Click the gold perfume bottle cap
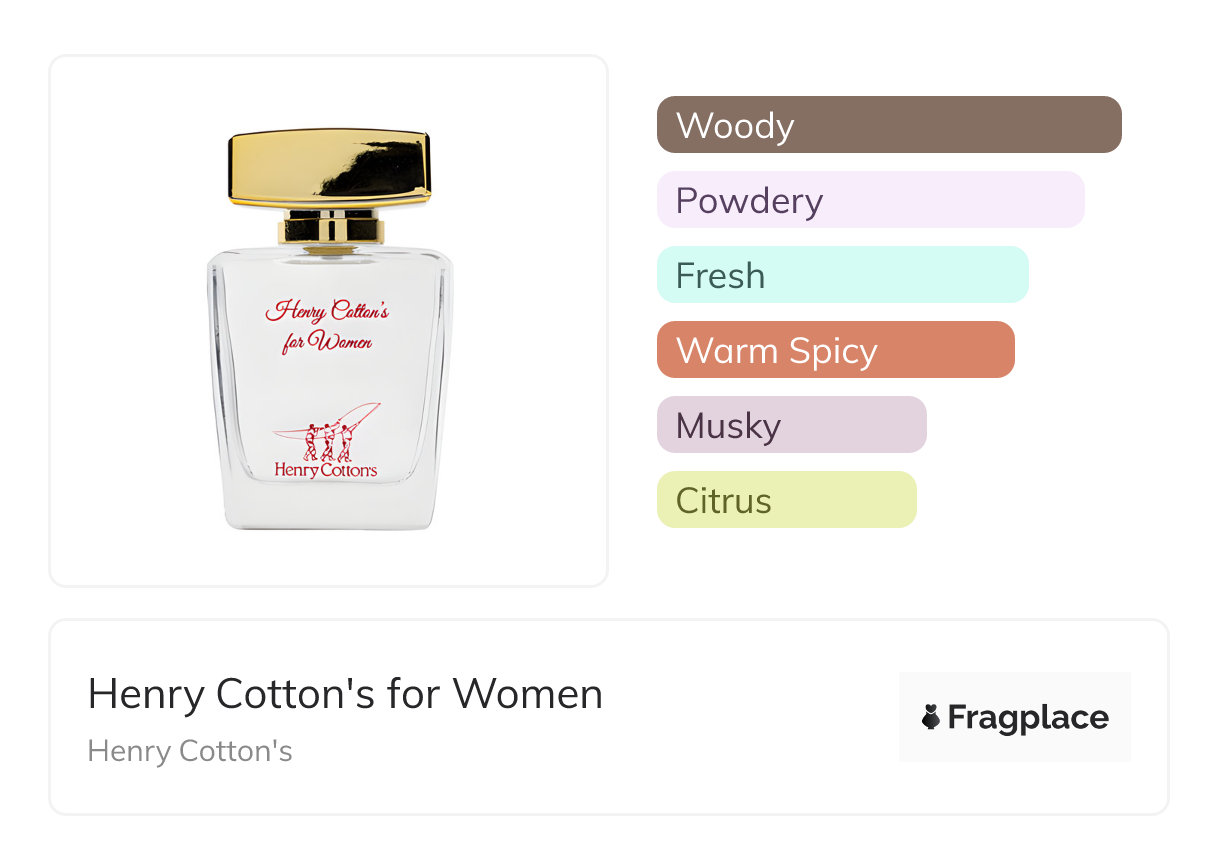 coord(330,166)
